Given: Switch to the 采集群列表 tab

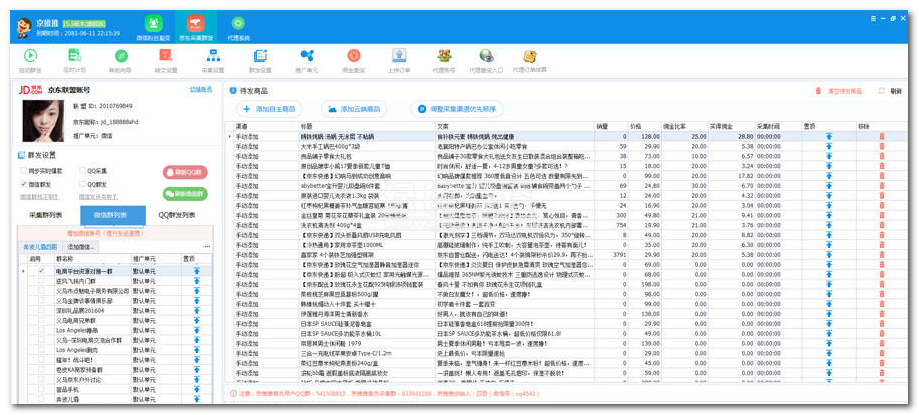Looking at the screenshot, I should (46, 215).
